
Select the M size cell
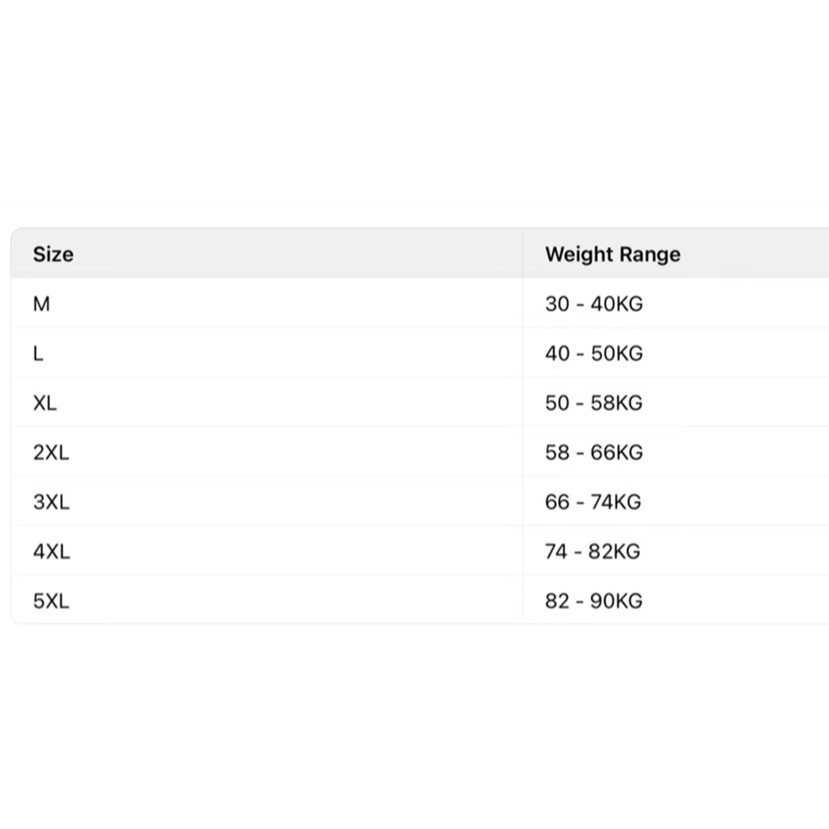click(x=41, y=304)
